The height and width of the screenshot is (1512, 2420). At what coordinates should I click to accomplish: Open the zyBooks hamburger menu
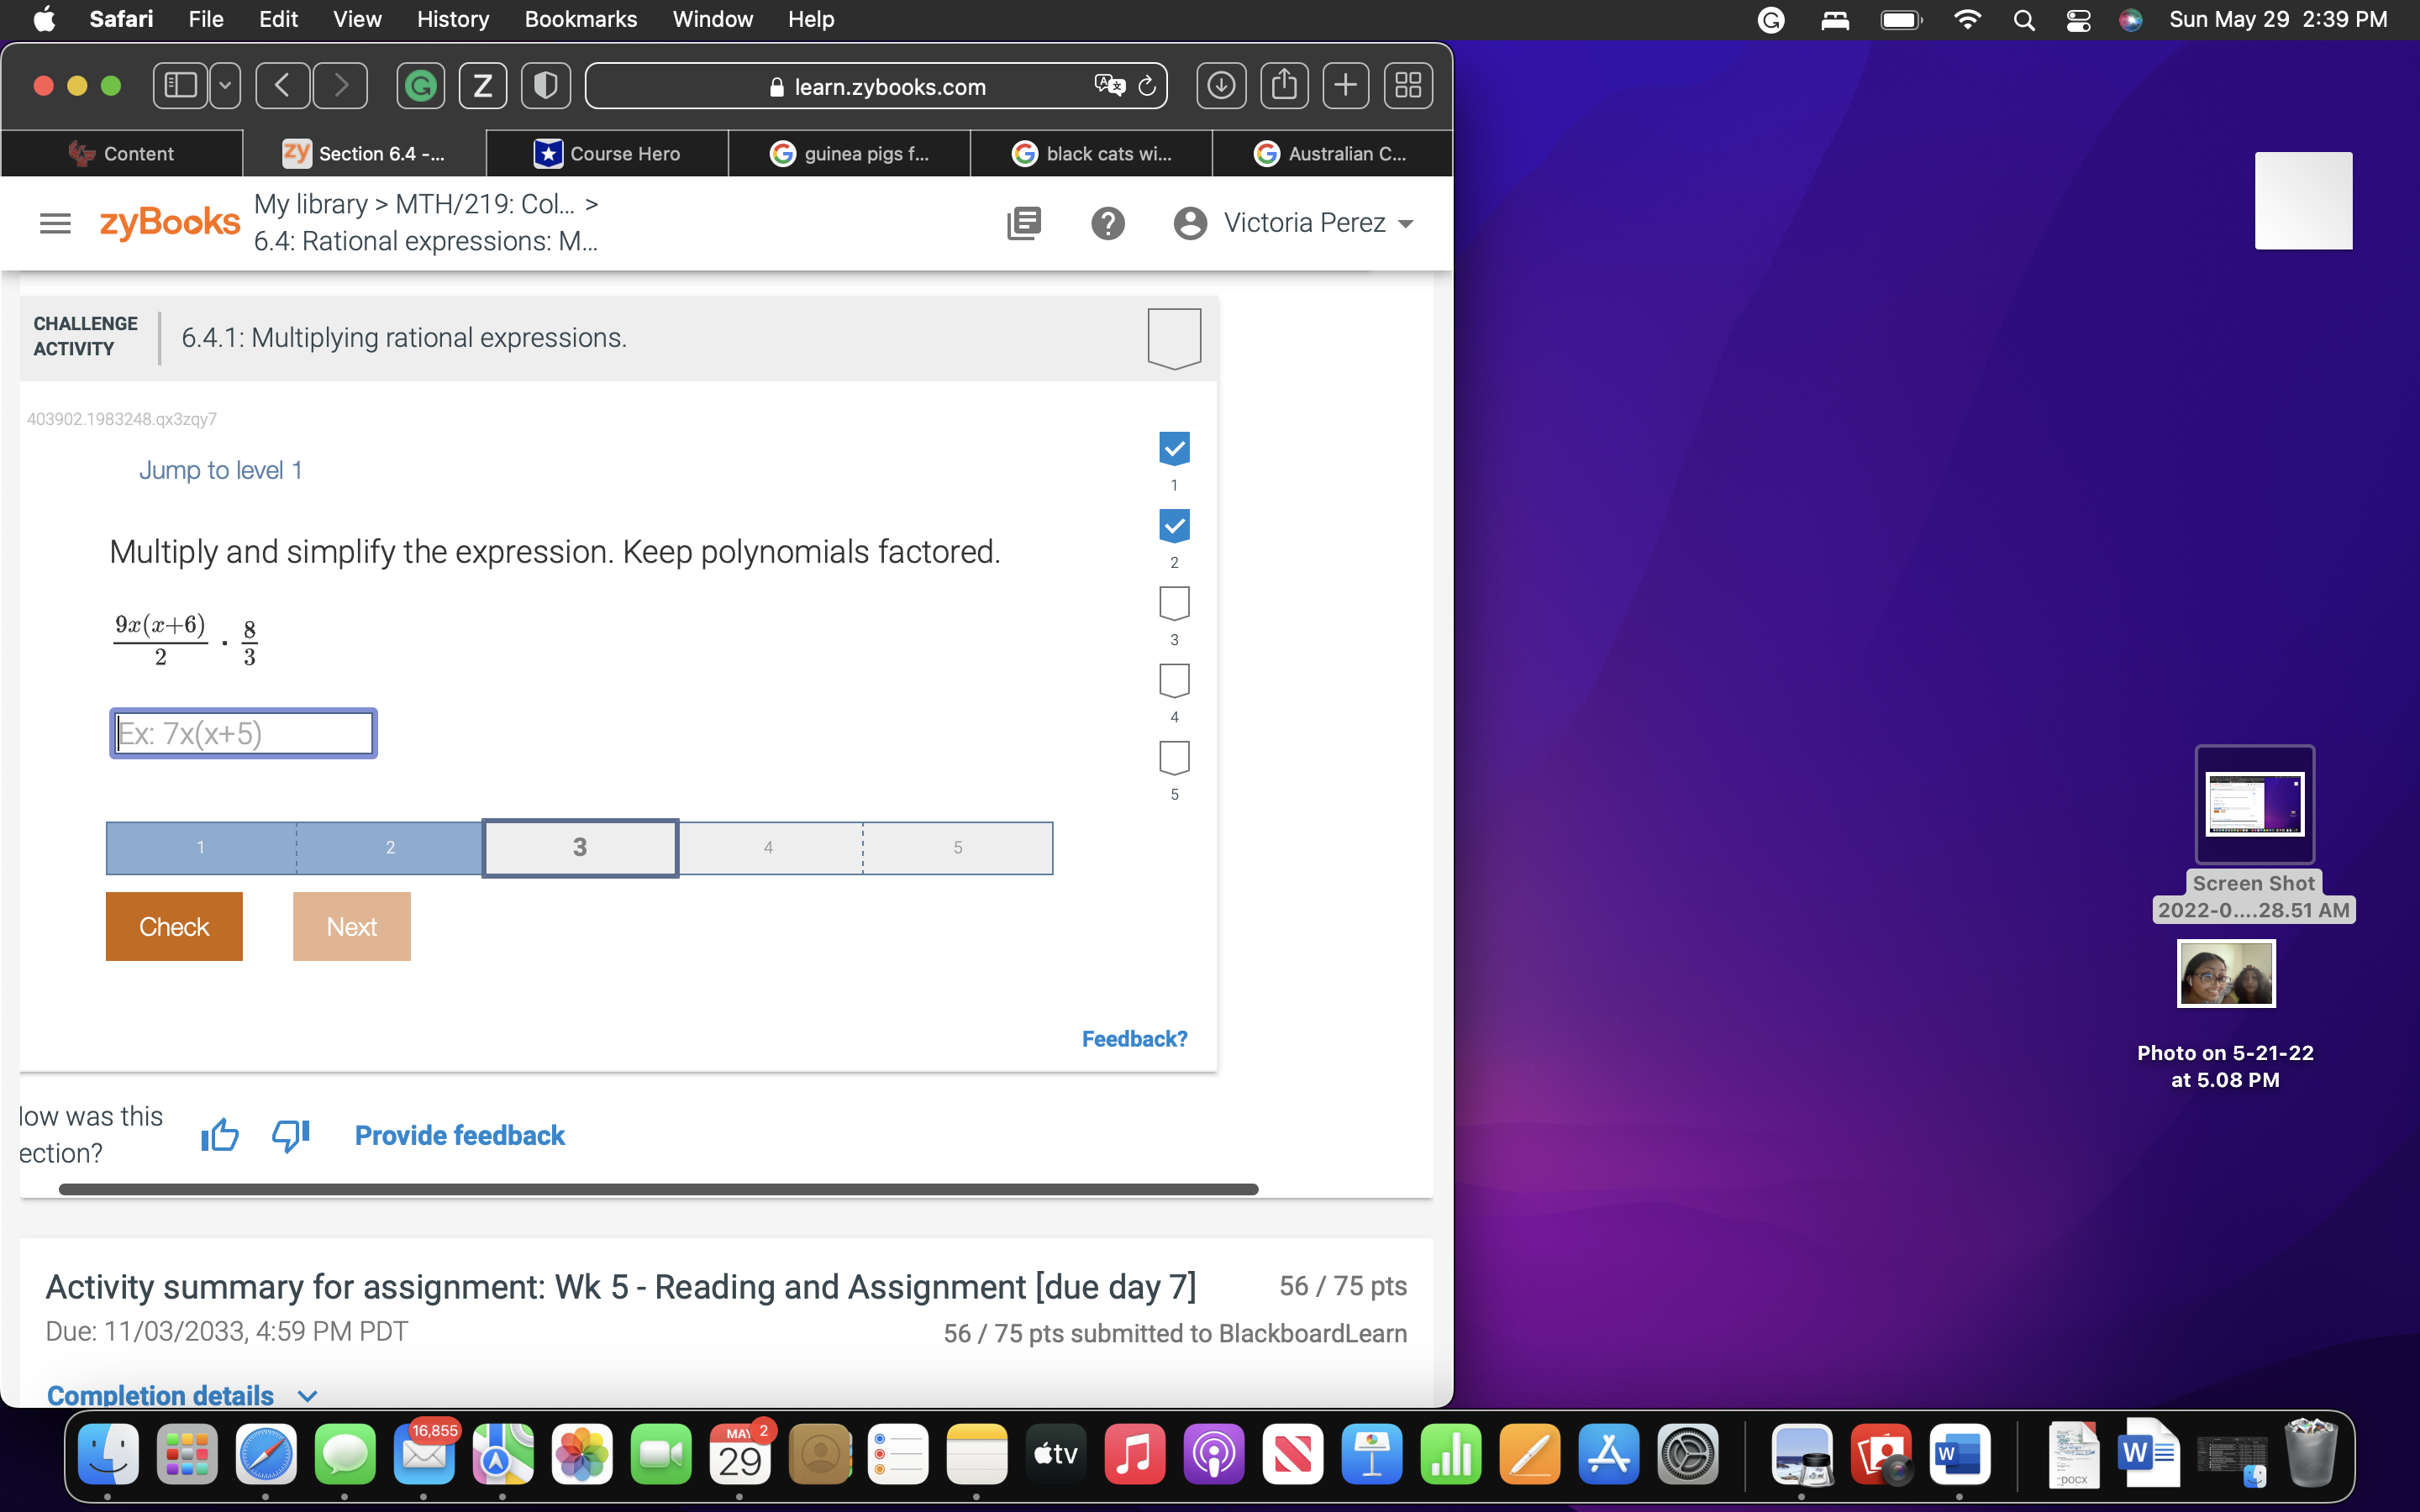(55, 222)
